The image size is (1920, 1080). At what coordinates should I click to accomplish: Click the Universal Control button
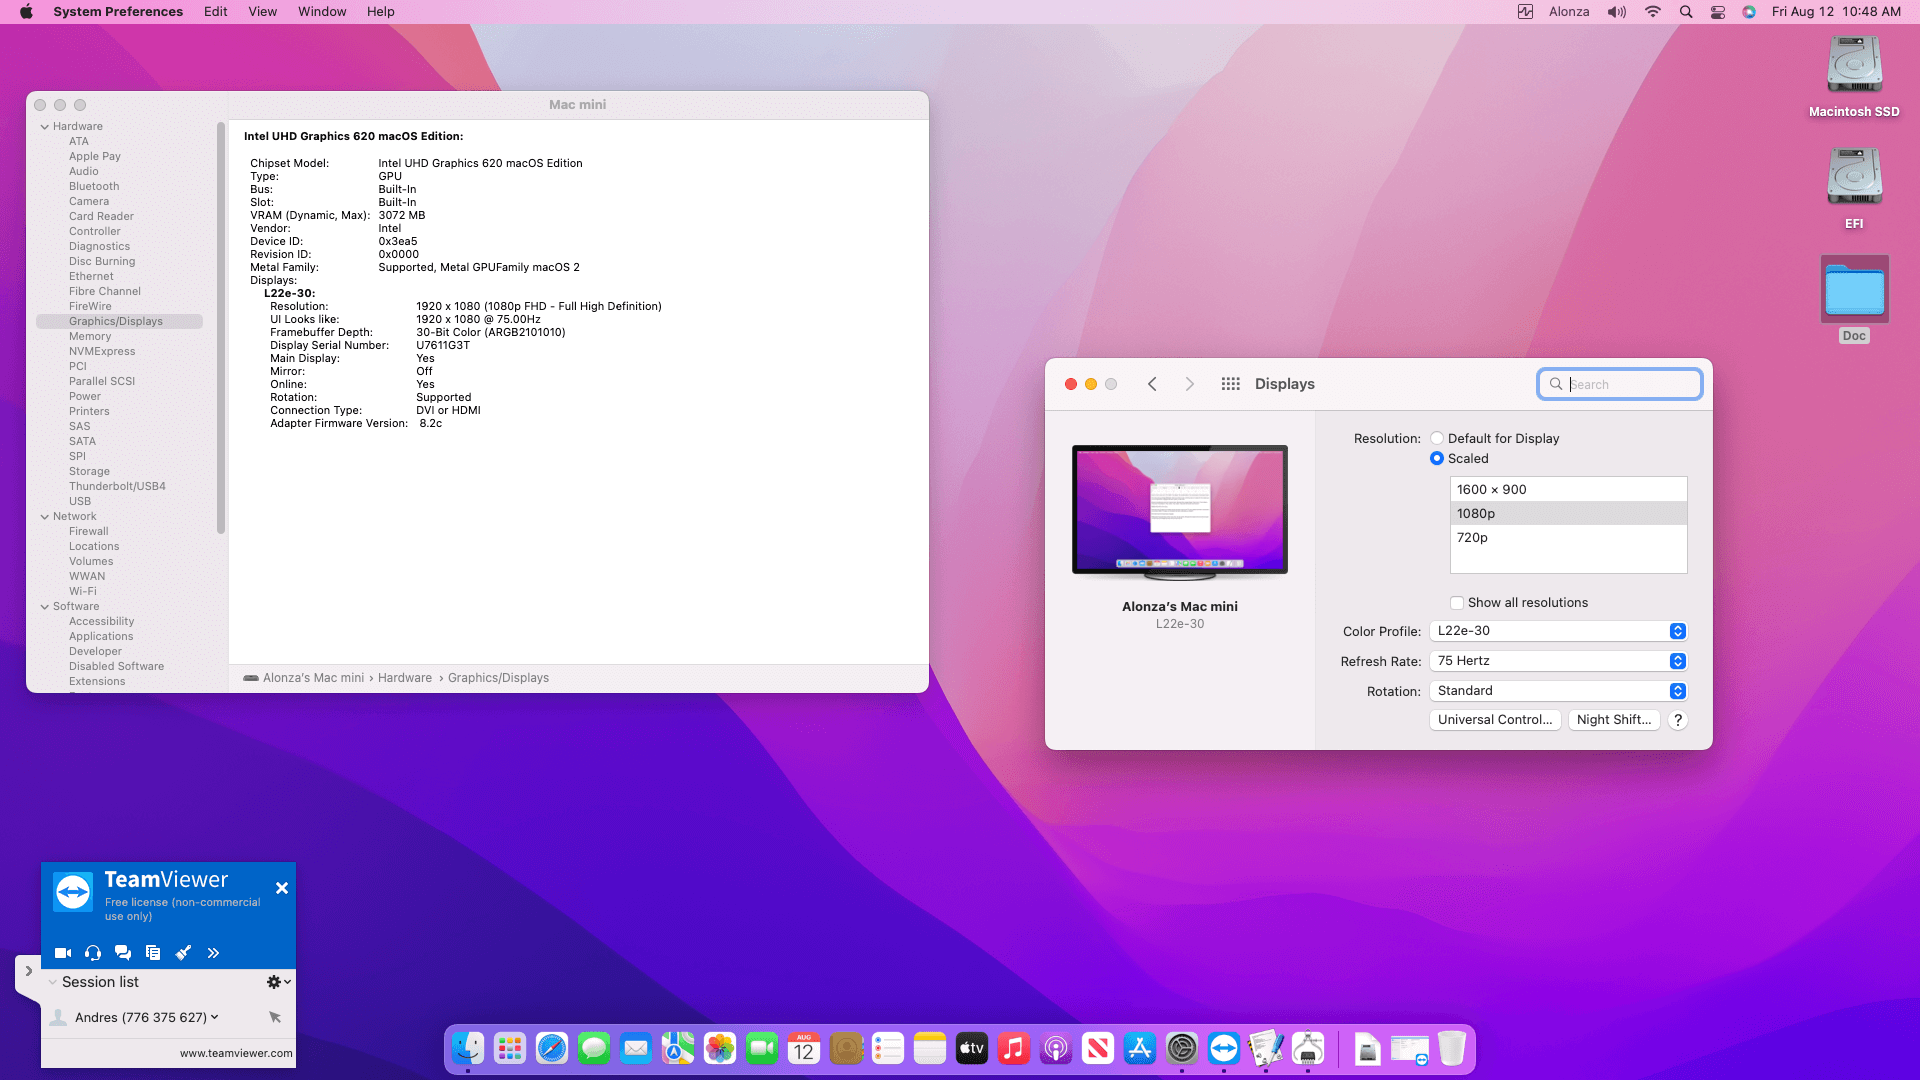point(1495,720)
